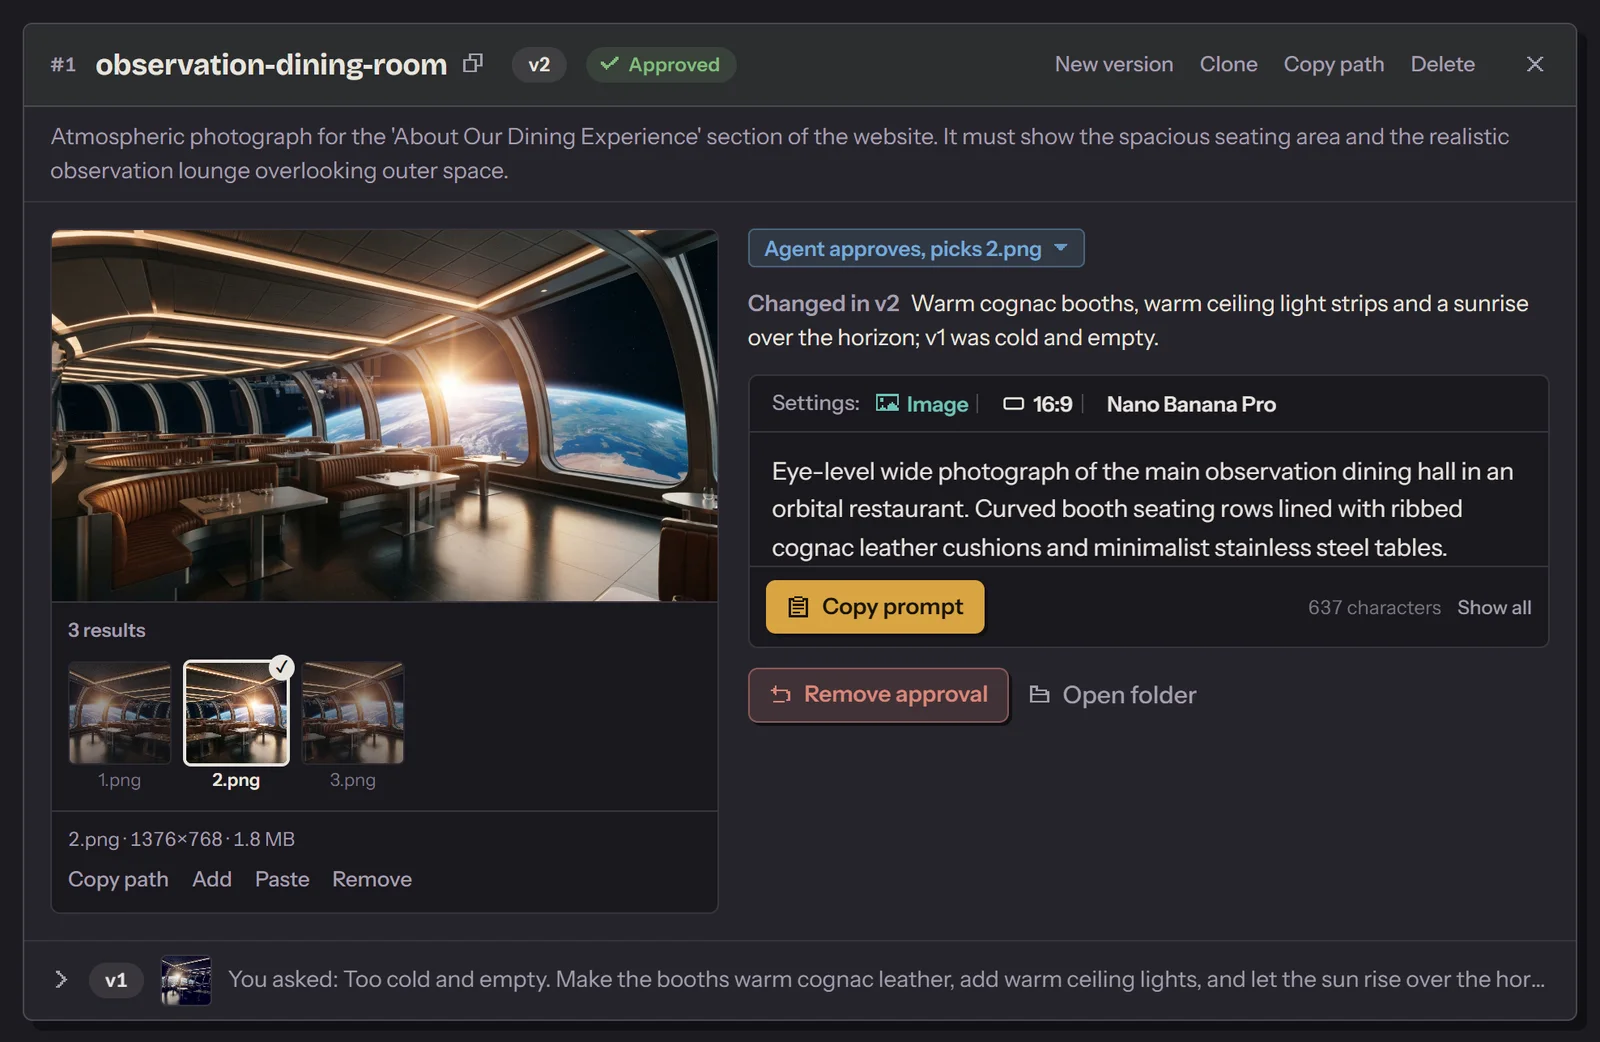Create a New version

click(x=1114, y=64)
